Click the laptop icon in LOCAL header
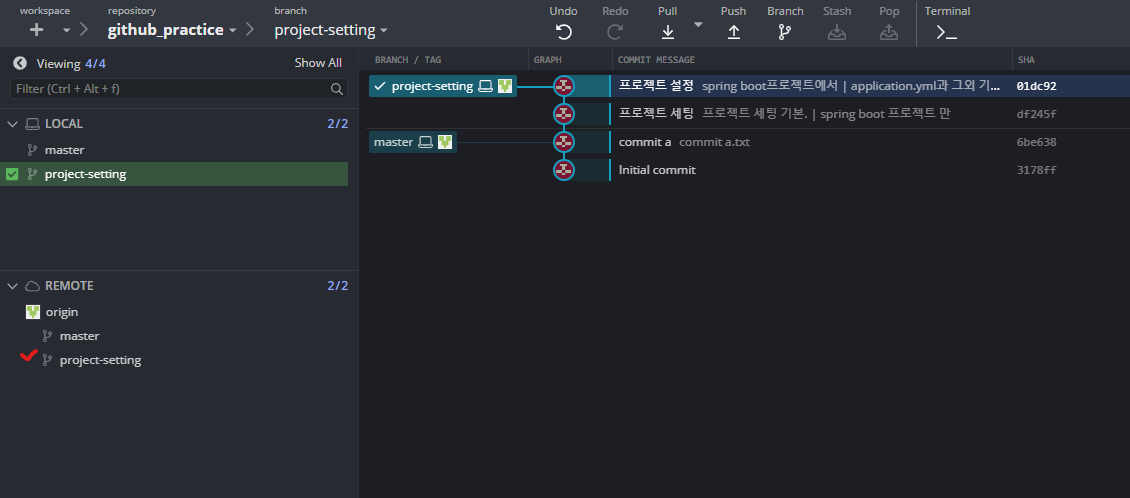The width and height of the screenshot is (1130, 498). click(32, 124)
